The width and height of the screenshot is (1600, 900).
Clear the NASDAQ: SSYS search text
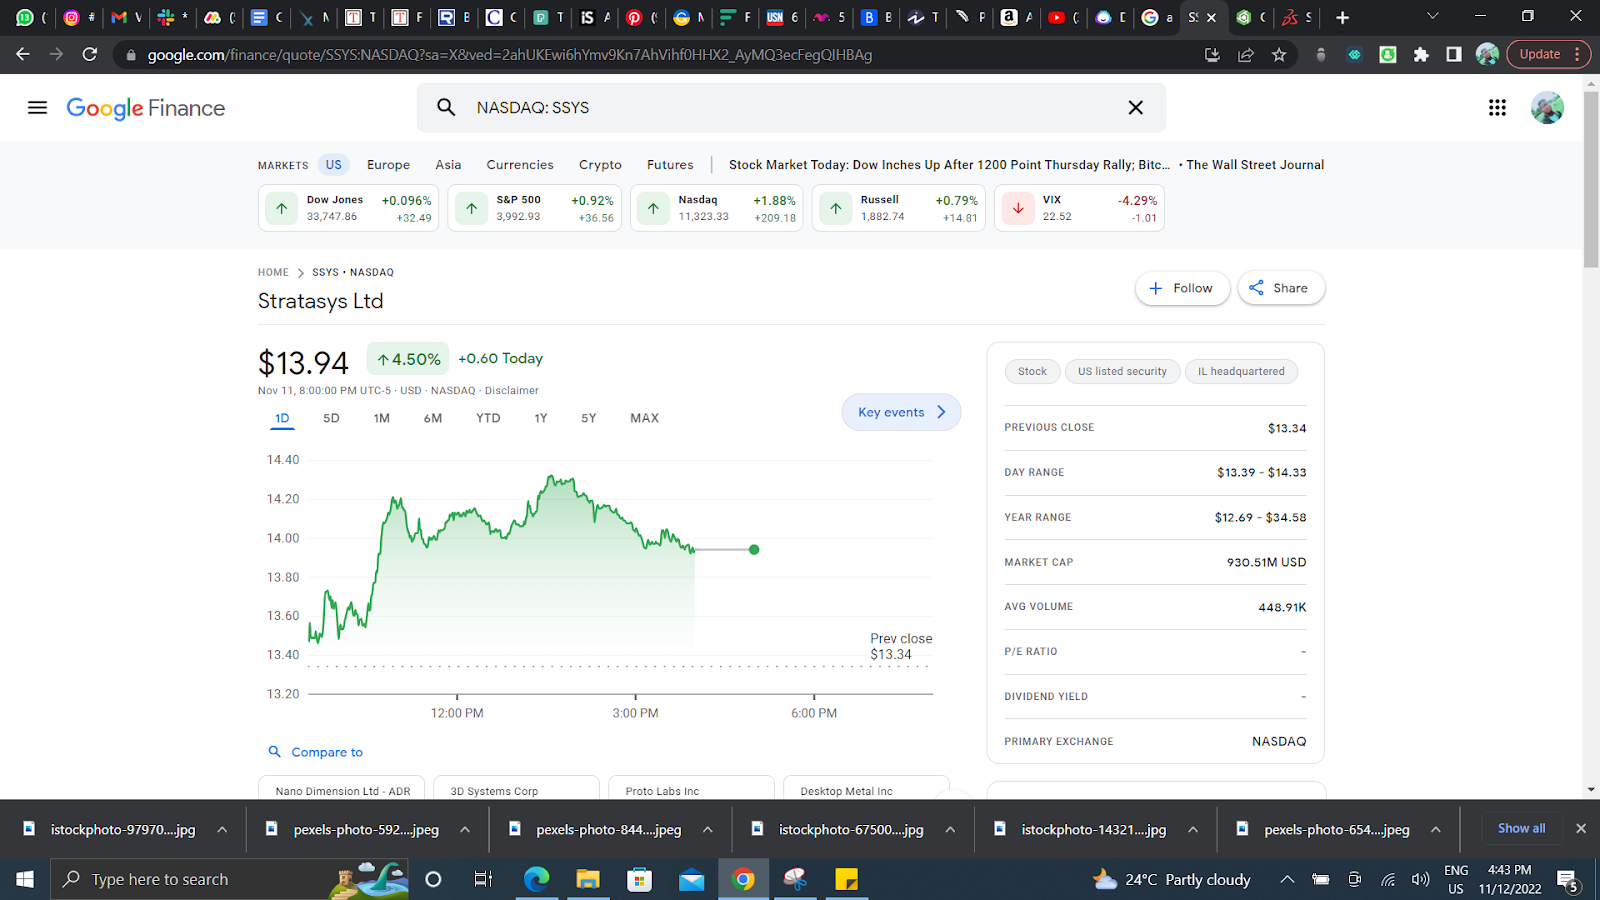1135,107
